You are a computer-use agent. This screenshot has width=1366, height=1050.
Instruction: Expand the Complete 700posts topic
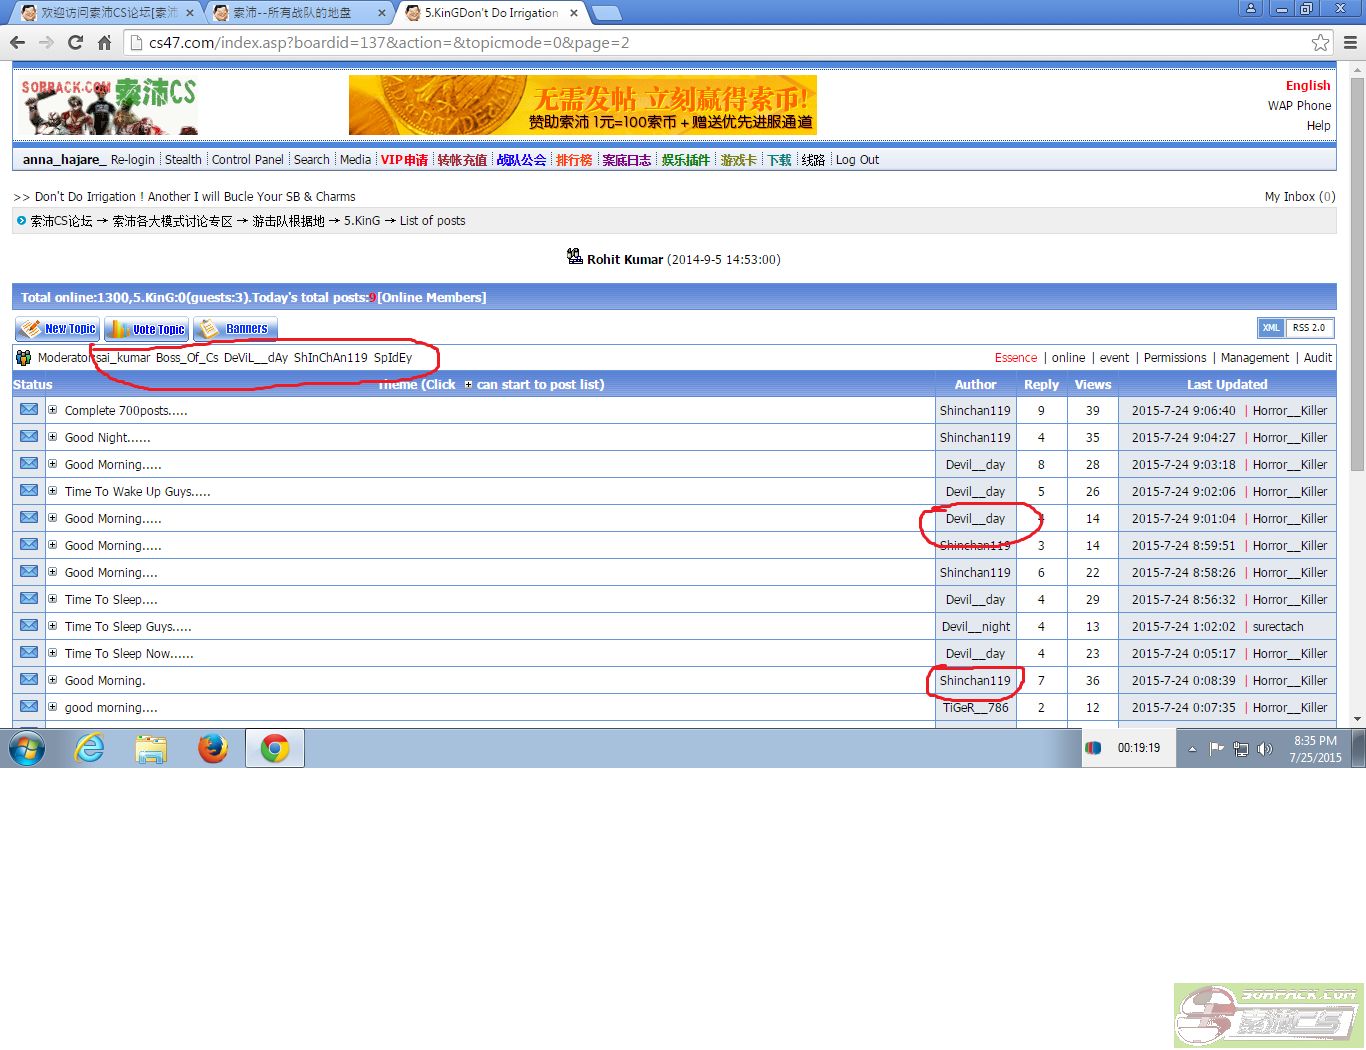(53, 410)
